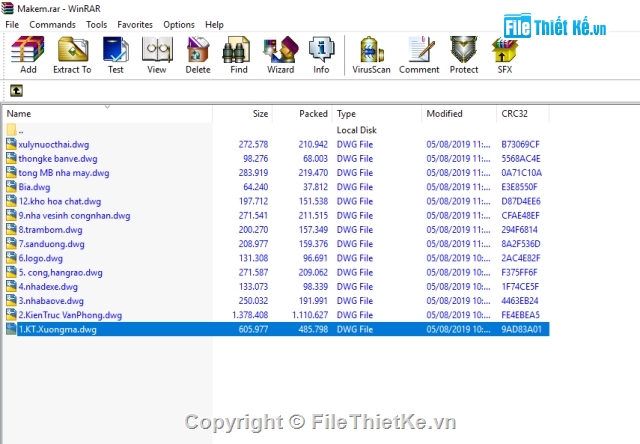
Task: Click the parent folder '..' icon
Action: click(x=11, y=130)
